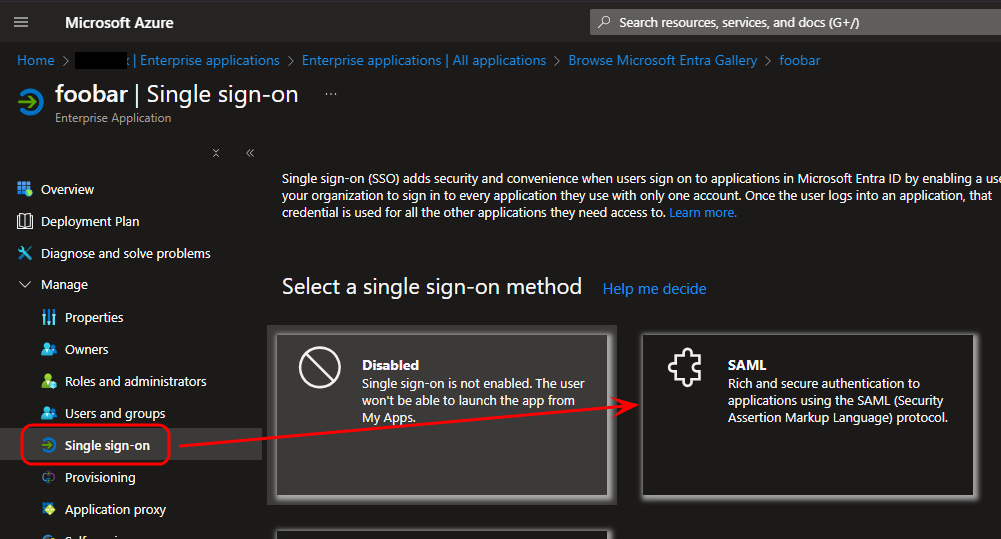Open the Learn more link
The image size is (1001, 539).
point(703,213)
